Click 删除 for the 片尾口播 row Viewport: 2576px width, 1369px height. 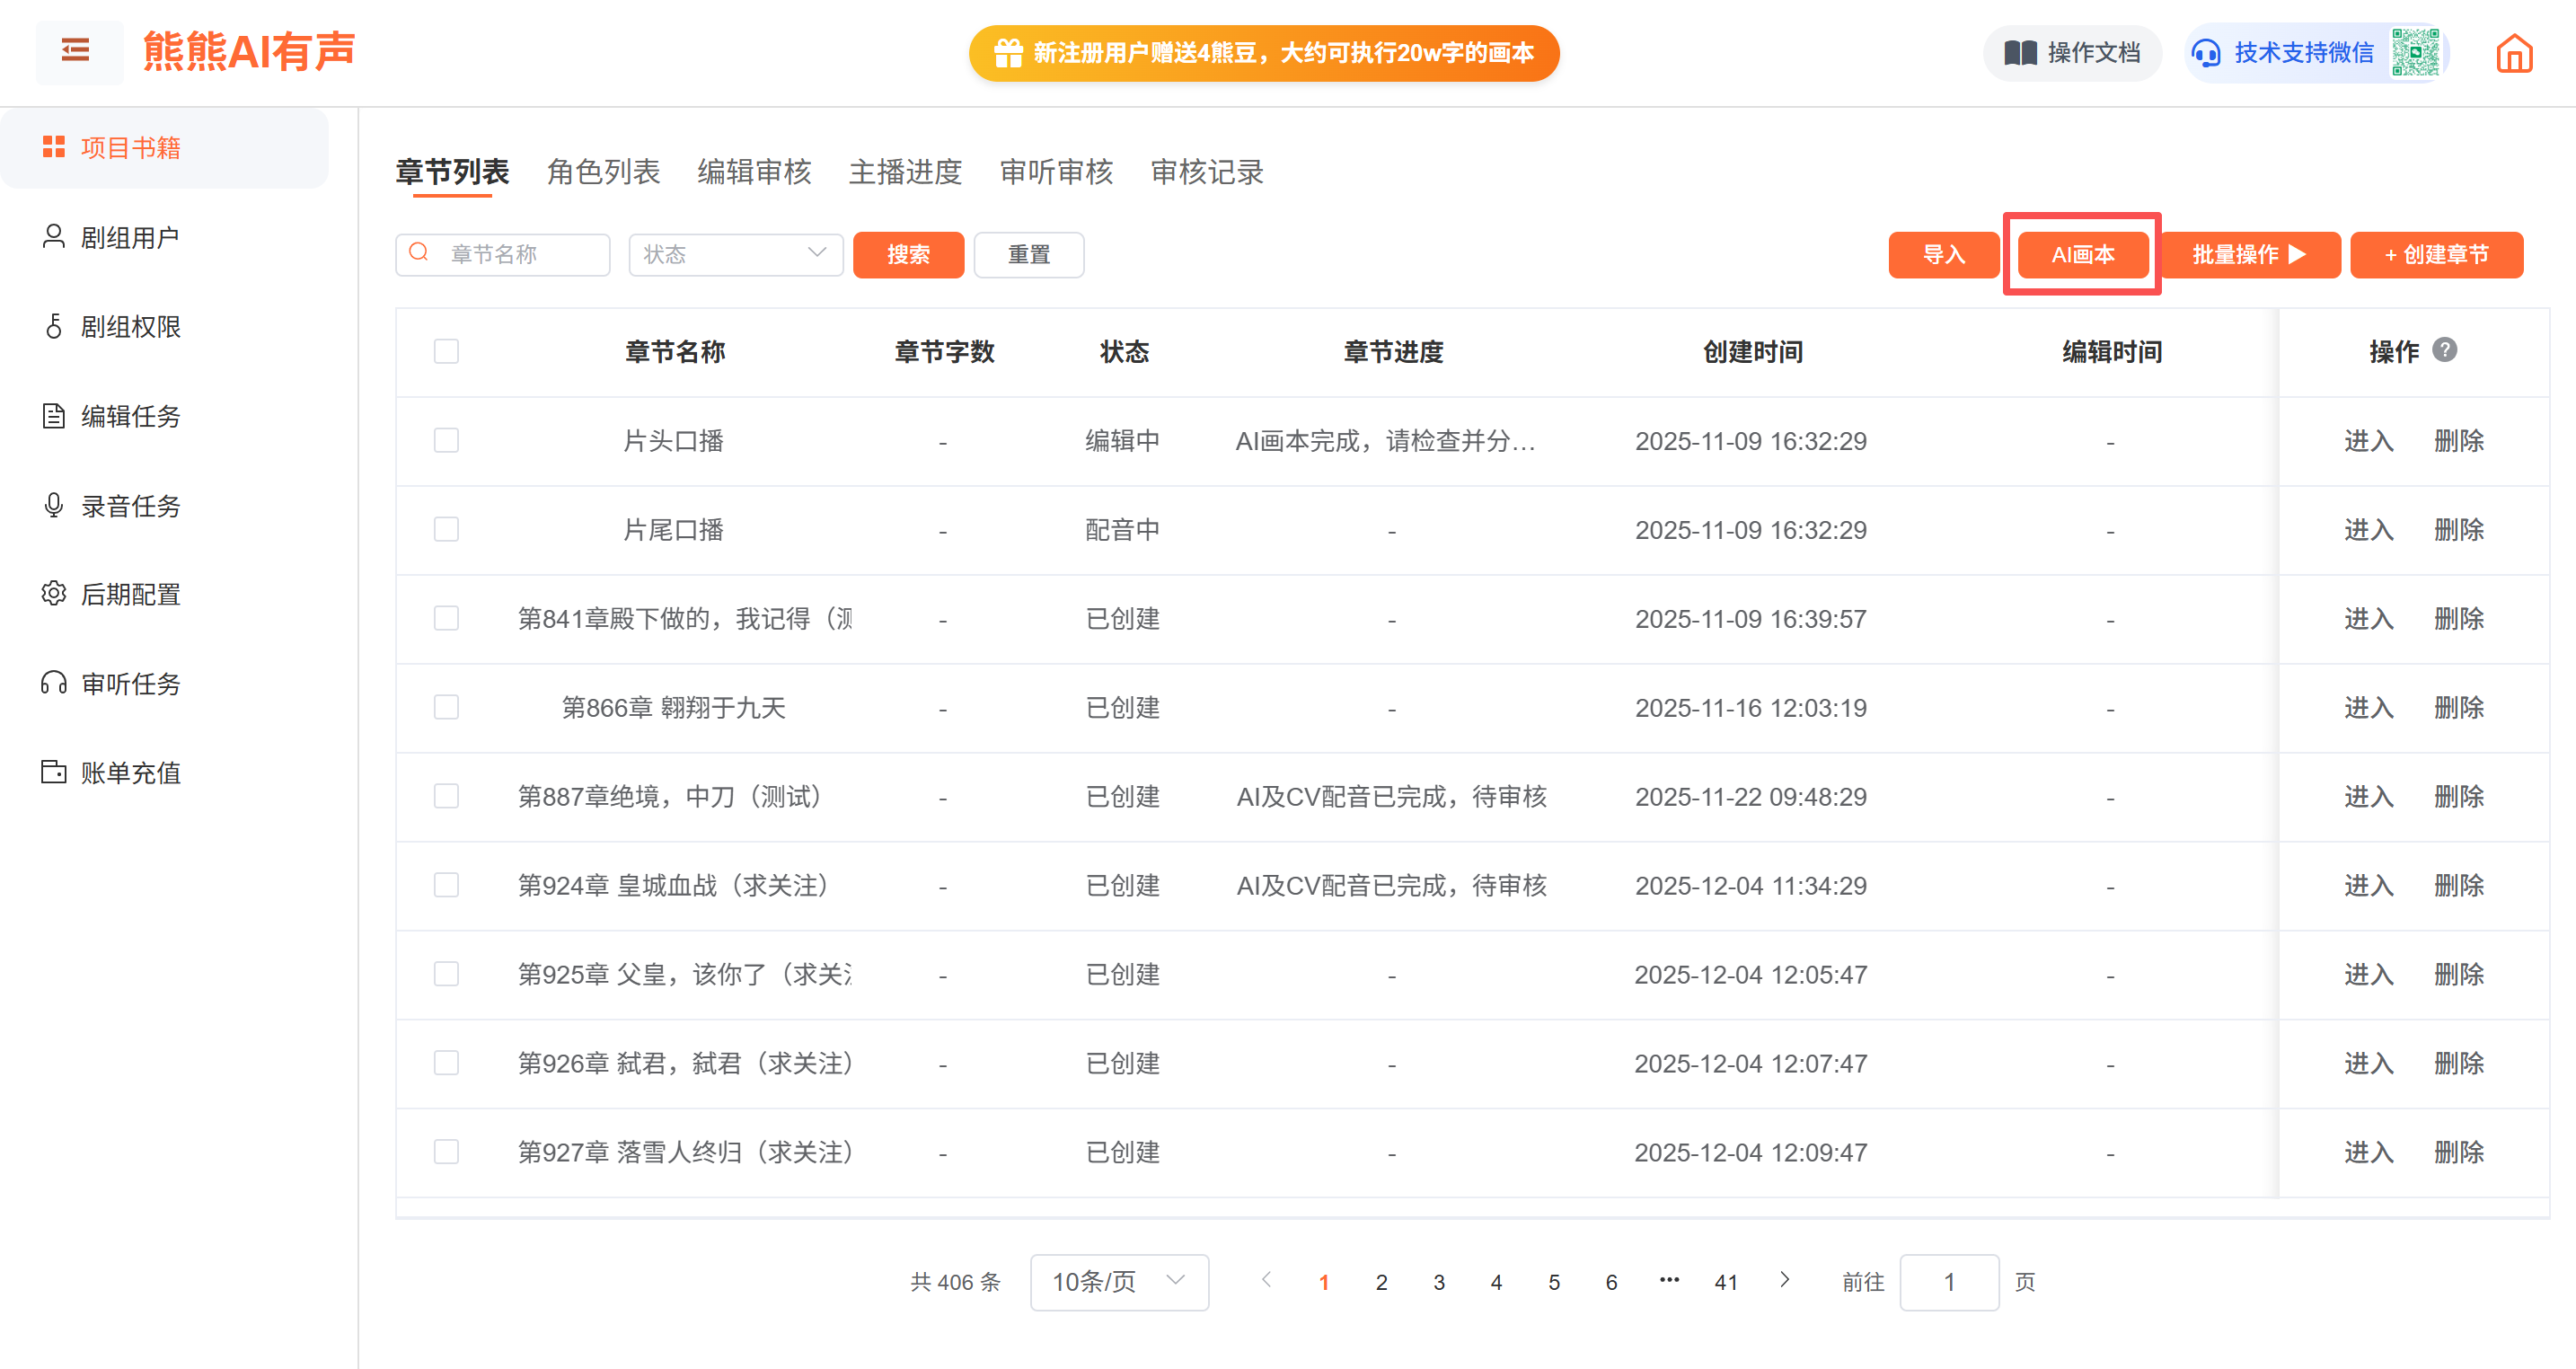point(2458,530)
